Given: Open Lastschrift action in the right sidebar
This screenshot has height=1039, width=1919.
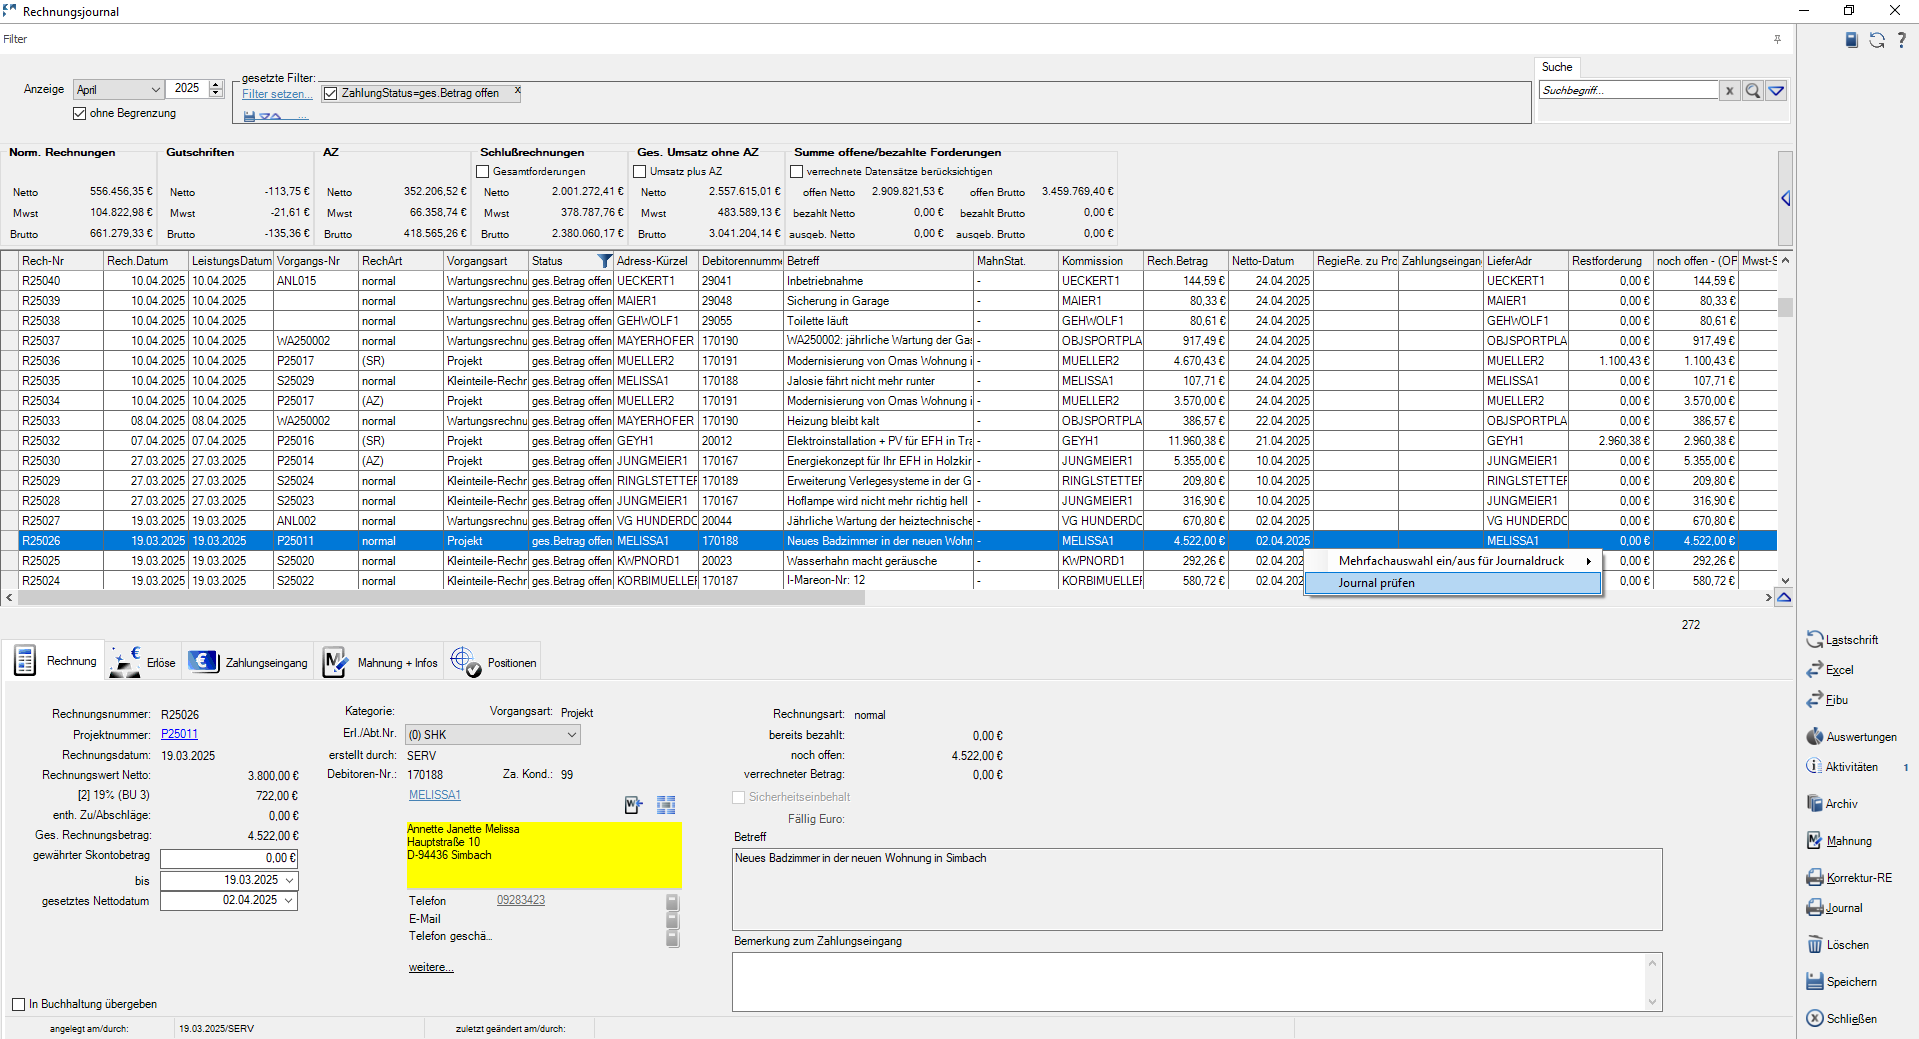Looking at the screenshot, I should (x=1842, y=640).
